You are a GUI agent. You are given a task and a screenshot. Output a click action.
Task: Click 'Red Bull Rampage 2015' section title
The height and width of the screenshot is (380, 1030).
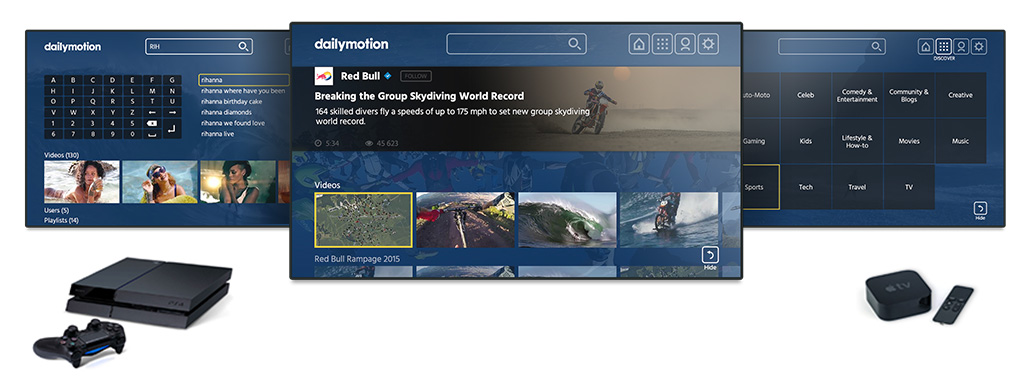pos(357,258)
